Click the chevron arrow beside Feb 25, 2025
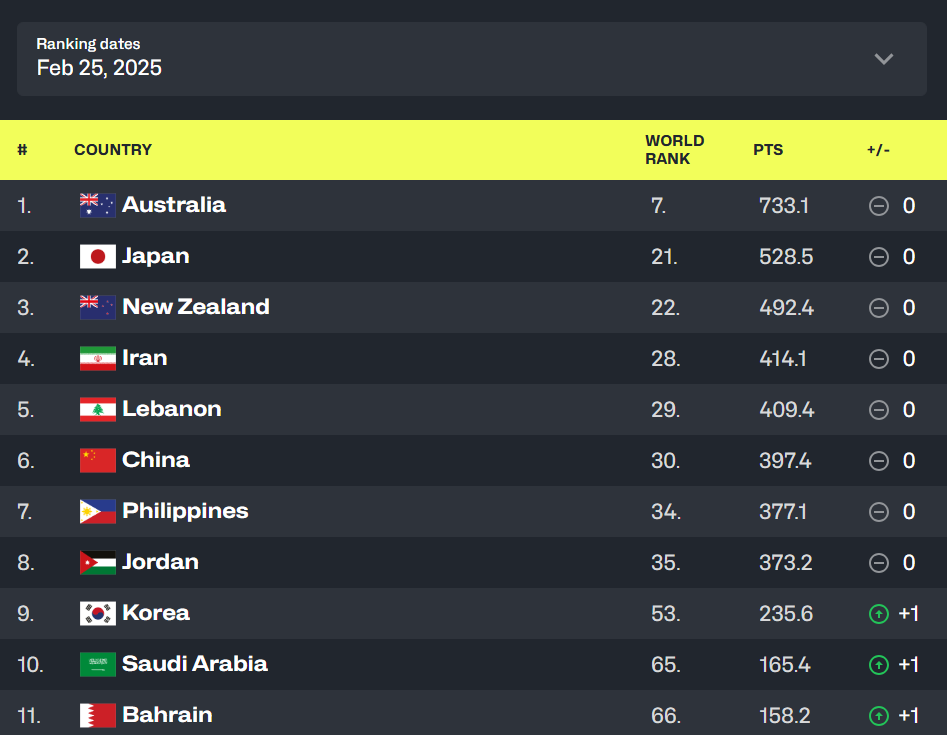This screenshot has width=947, height=735. click(883, 59)
